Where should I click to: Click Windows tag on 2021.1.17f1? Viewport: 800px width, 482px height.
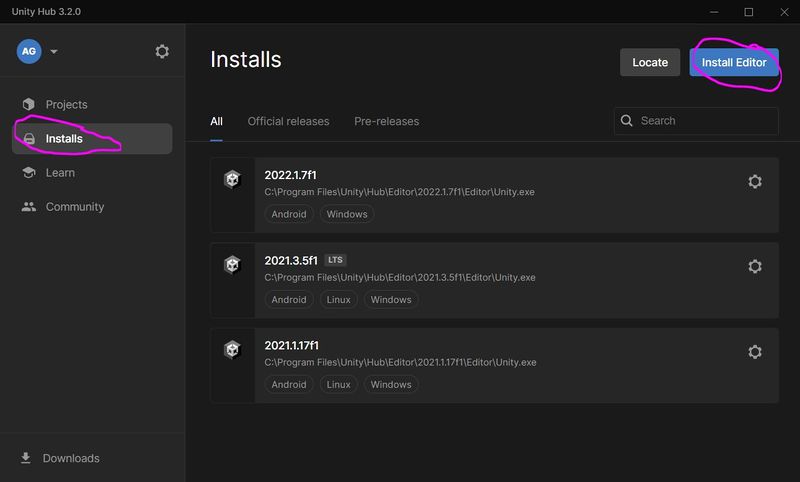click(x=391, y=385)
